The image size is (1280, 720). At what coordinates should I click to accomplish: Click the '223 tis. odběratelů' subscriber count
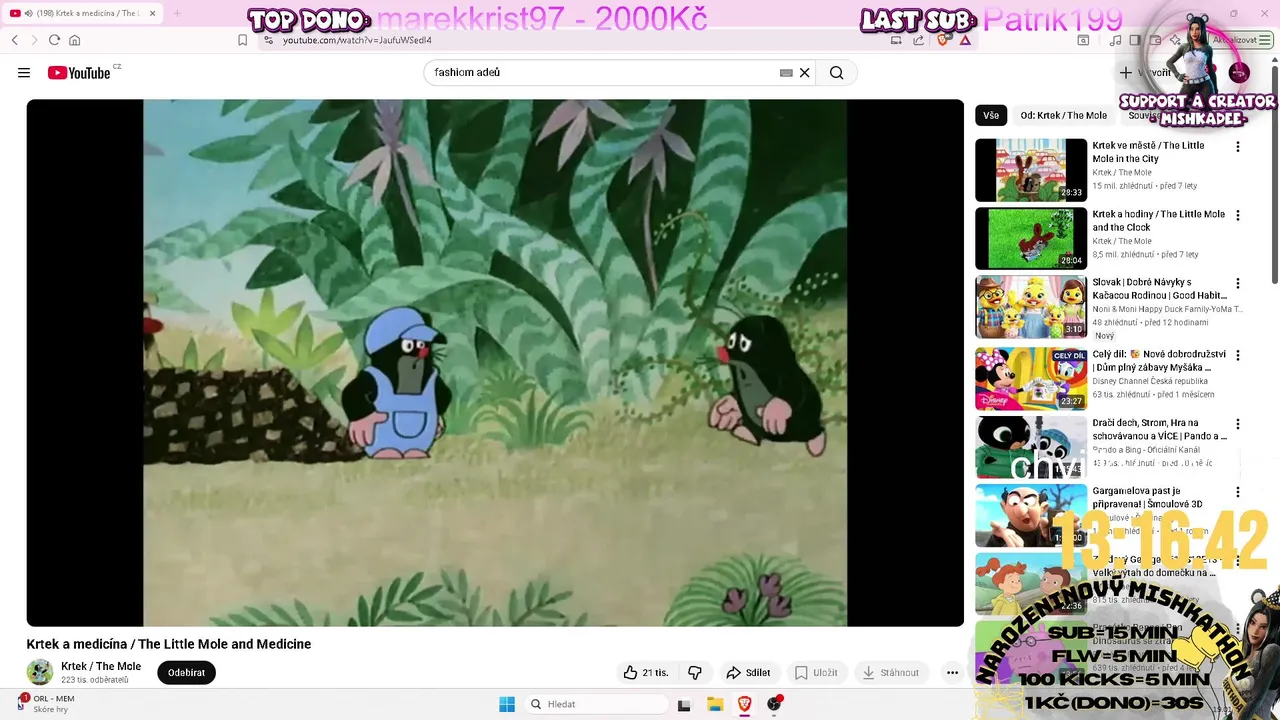[x=95, y=680]
